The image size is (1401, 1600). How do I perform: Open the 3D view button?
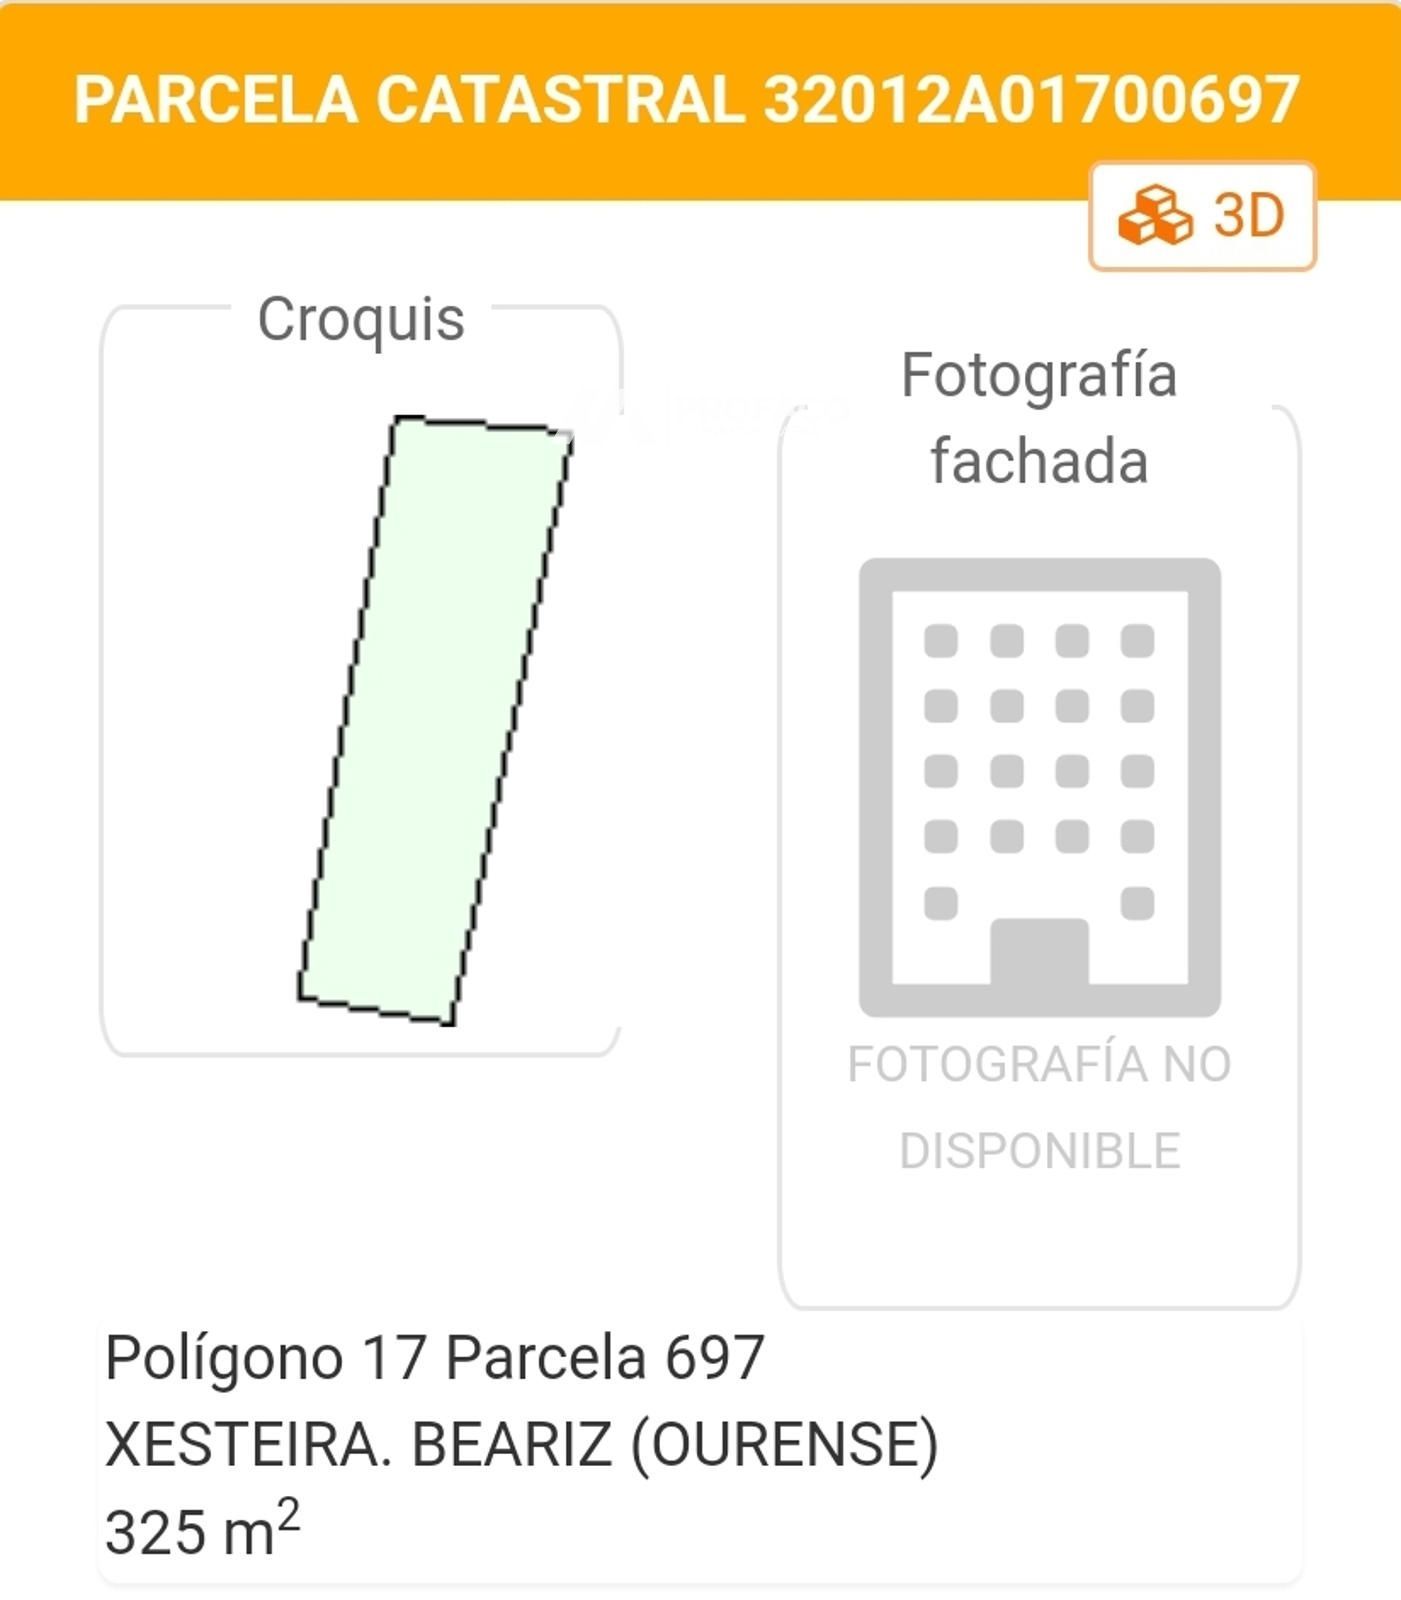pyautogui.click(x=1202, y=216)
